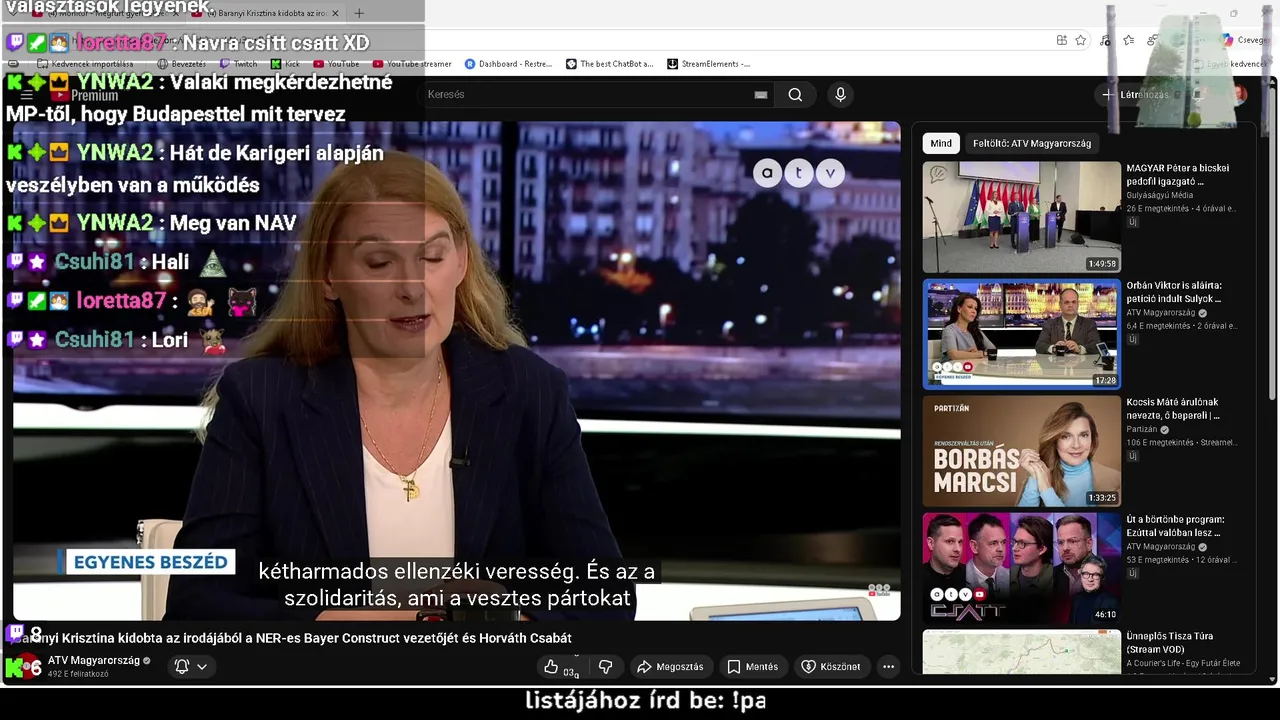Image resolution: width=1280 pixels, height=720 pixels.
Task: Open Út a börtönbe program video thumbnail
Action: pos(1022,568)
